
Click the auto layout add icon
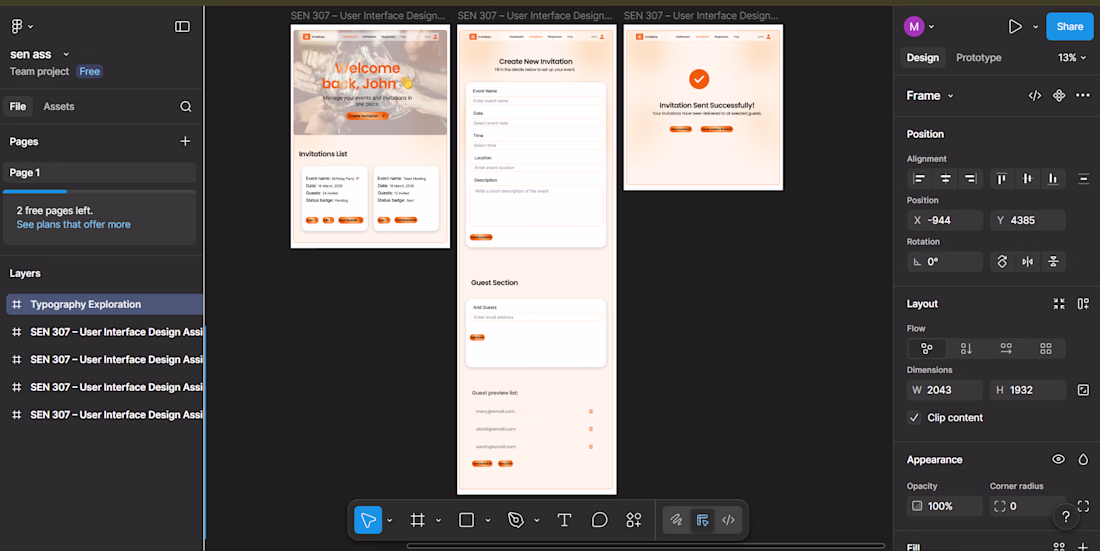(x=1083, y=304)
